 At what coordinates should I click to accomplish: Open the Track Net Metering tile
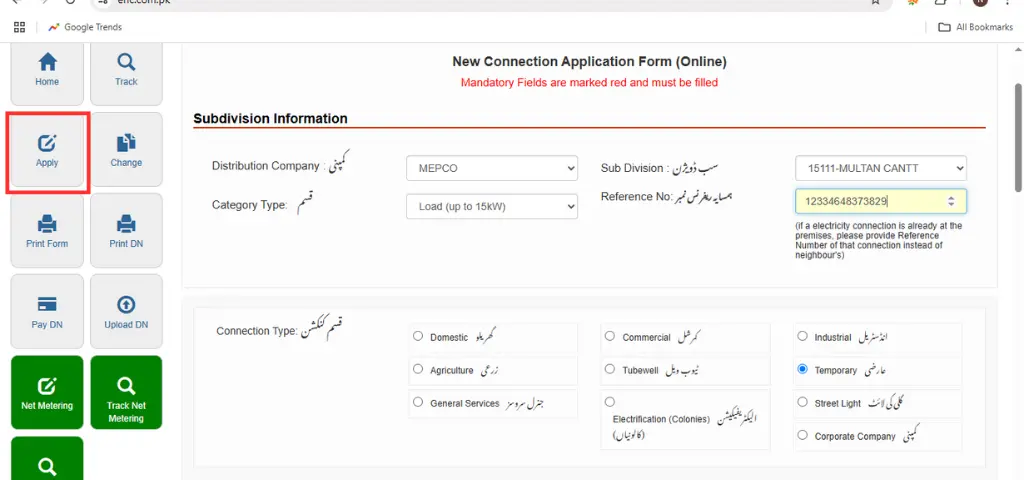tap(126, 392)
